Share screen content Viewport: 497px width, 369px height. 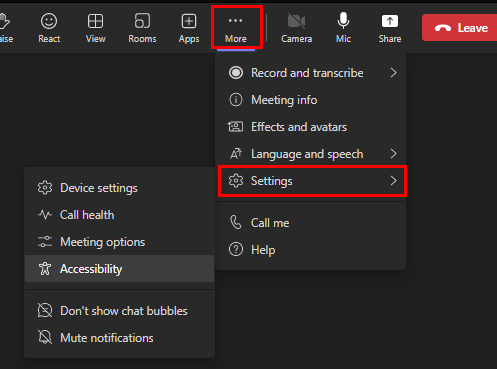390,28
